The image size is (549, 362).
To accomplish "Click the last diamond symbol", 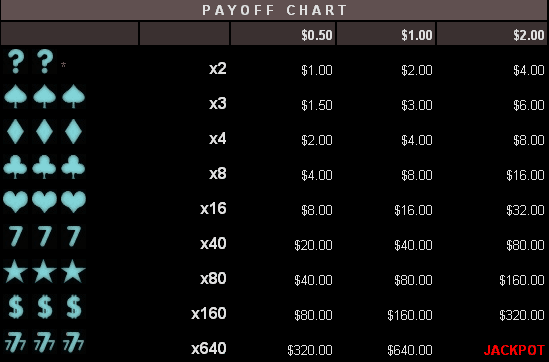I will [73, 132].
